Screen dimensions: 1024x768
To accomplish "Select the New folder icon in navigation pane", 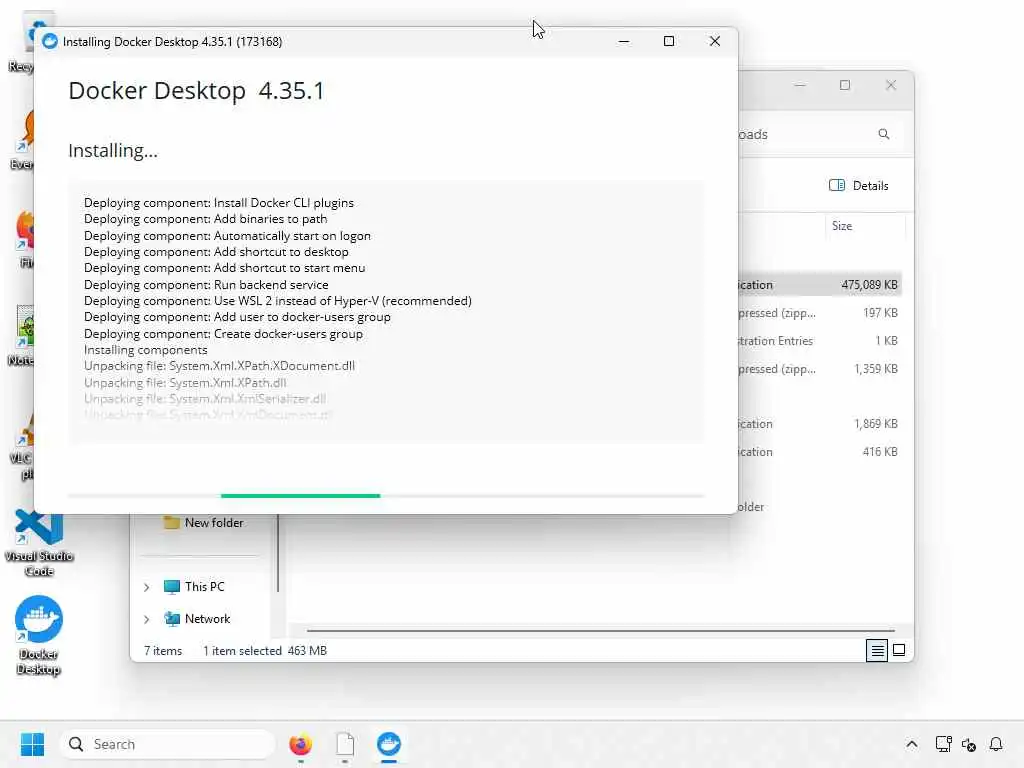I will [171, 522].
